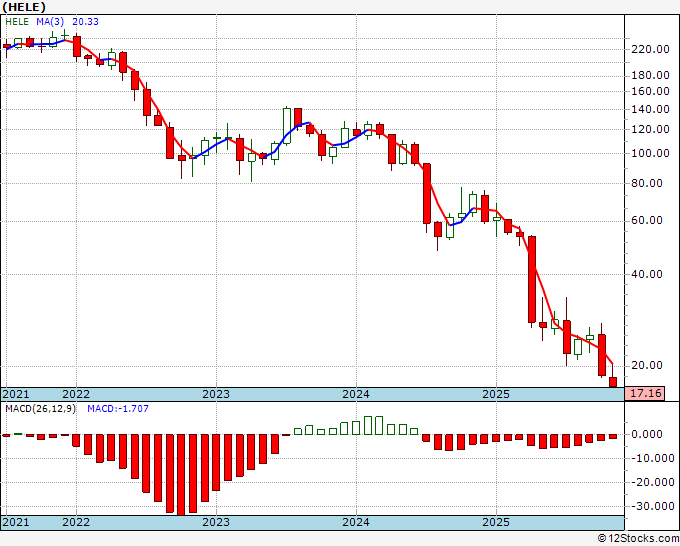Click the 160.00 price axis label
Image resolution: width=680 pixels, height=546 pixels.
pyautogui.click(x=650, y=91)
